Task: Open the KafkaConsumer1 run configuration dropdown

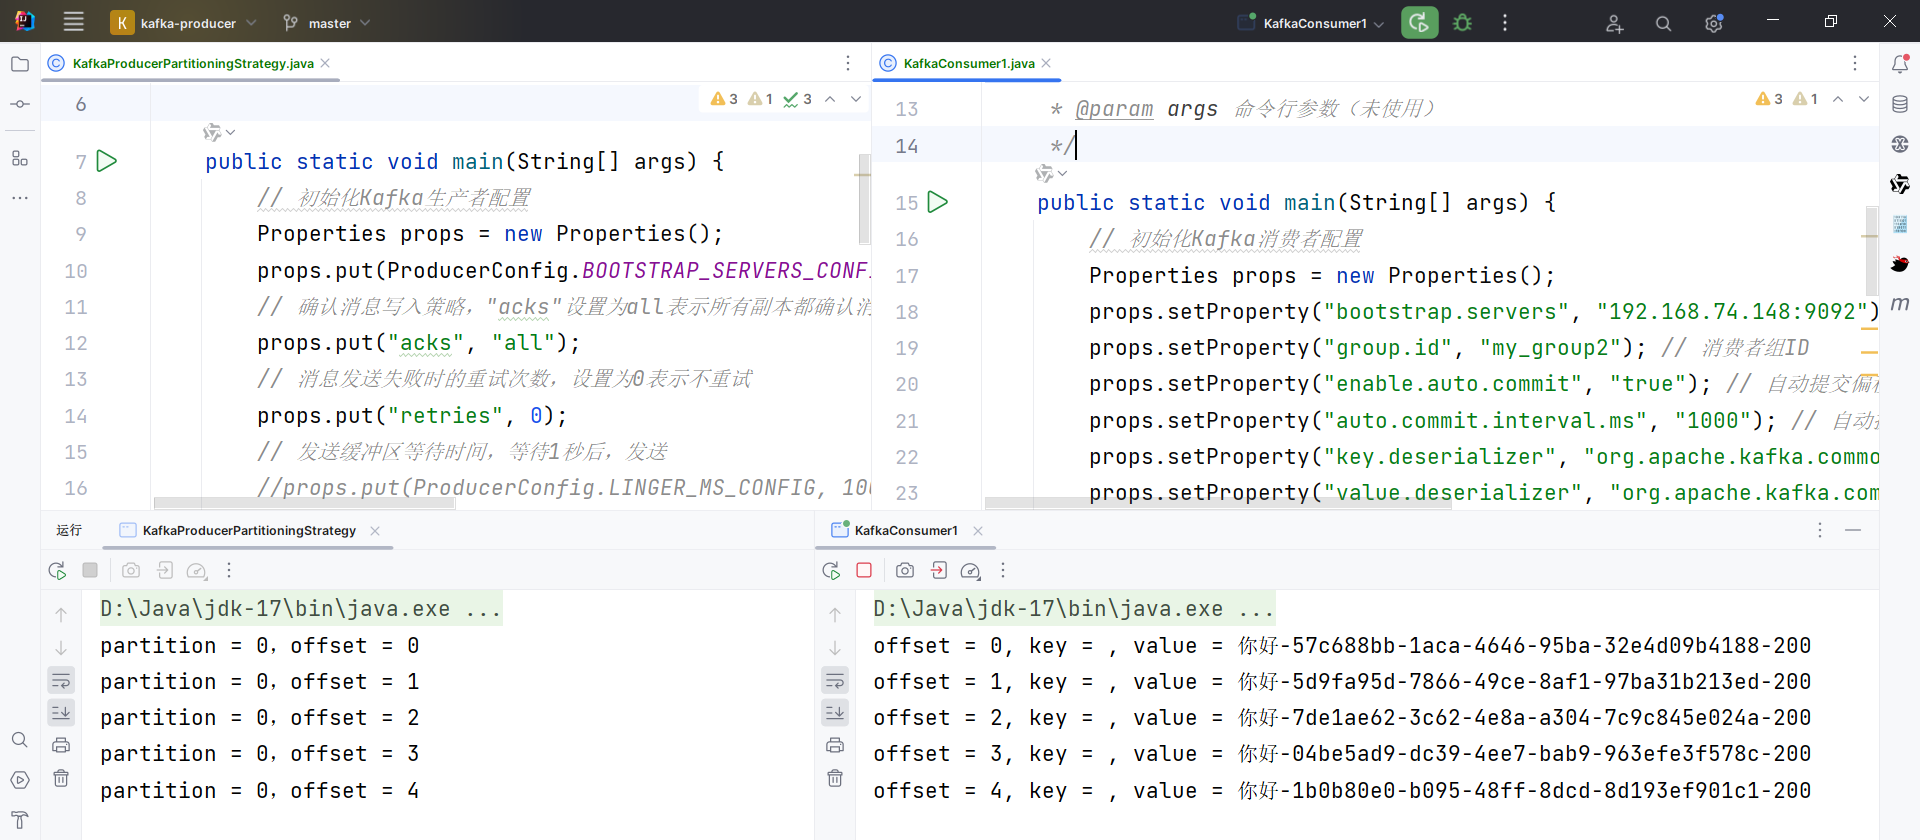Action: [x=1311, y=23]
